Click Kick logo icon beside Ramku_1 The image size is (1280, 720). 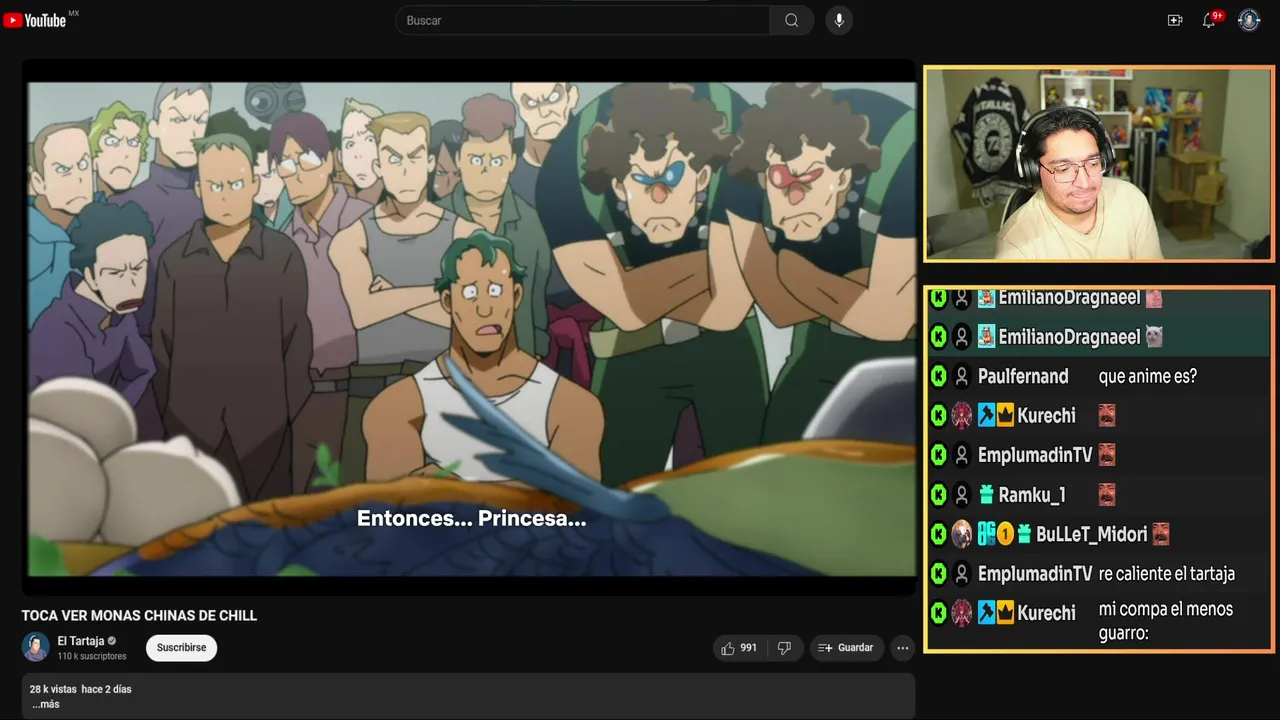click(x=938, y=494)
